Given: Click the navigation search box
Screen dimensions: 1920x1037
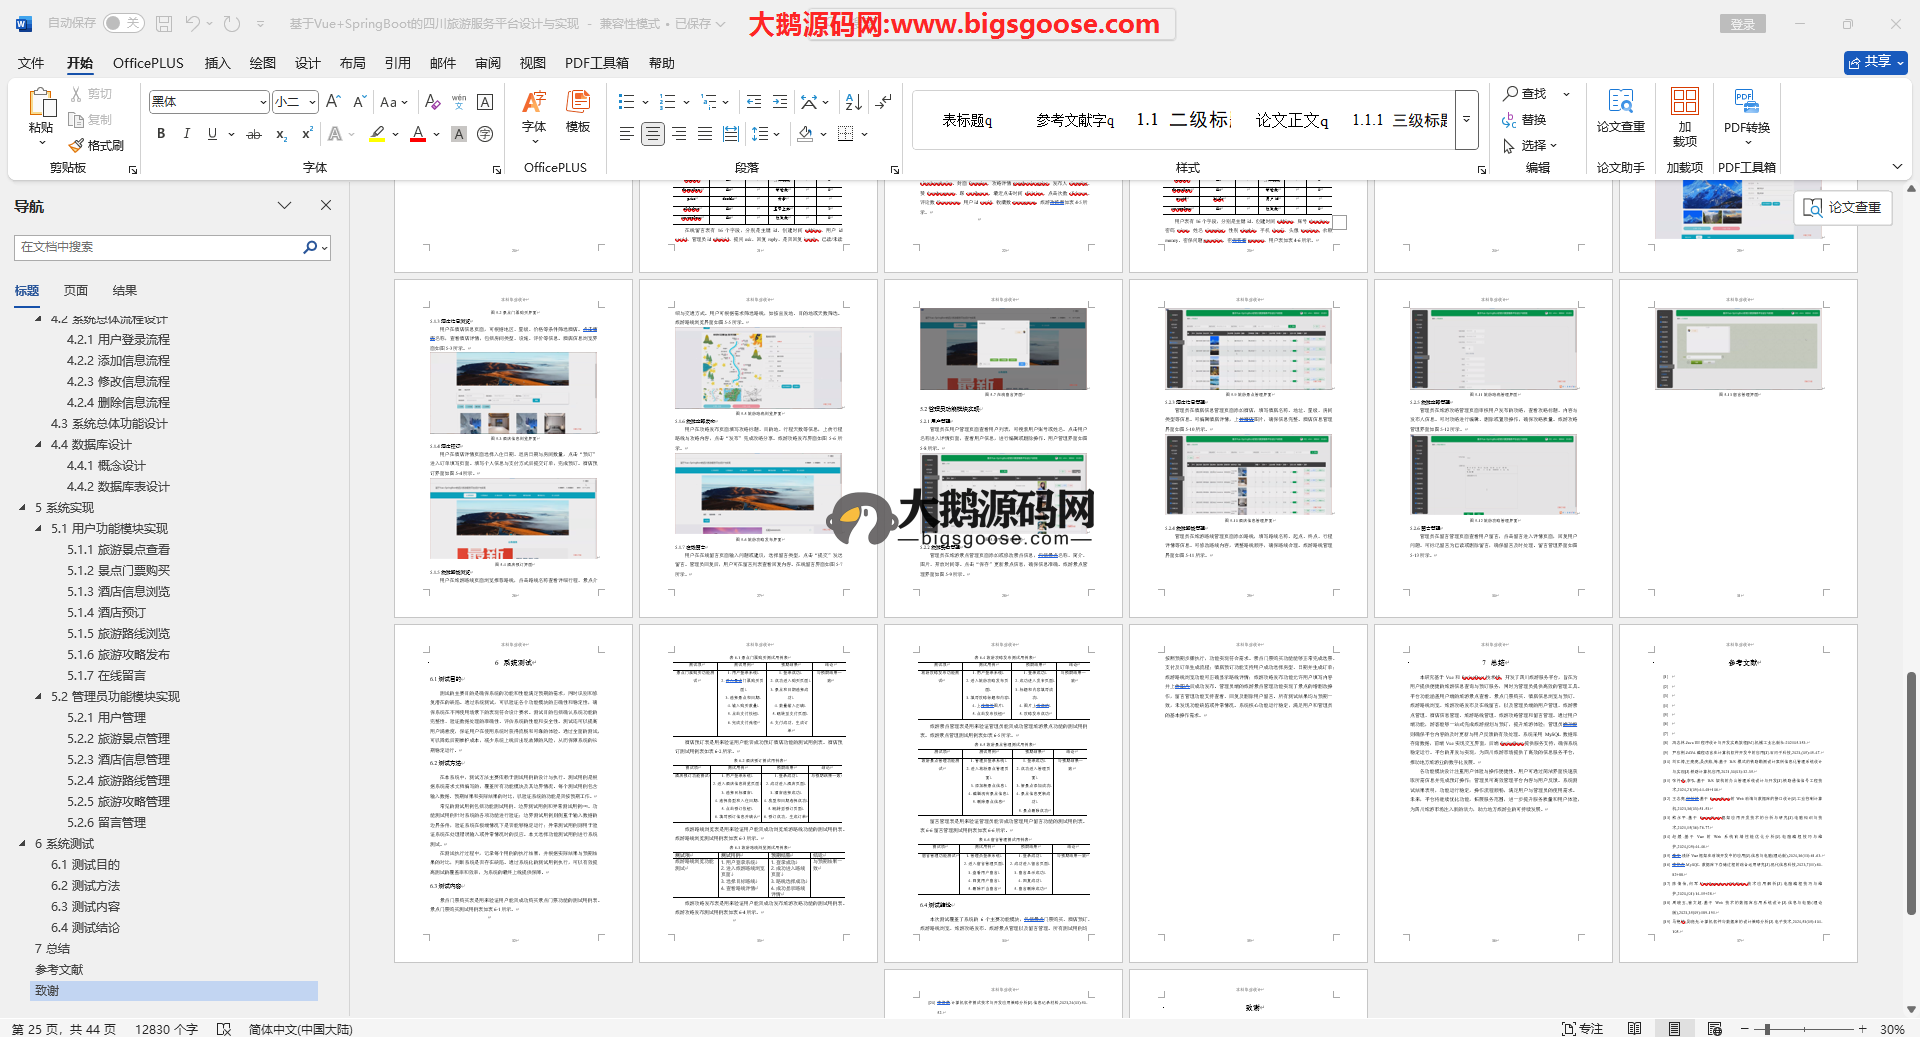Looking at the screenshot, I should (x=160, y=247).
